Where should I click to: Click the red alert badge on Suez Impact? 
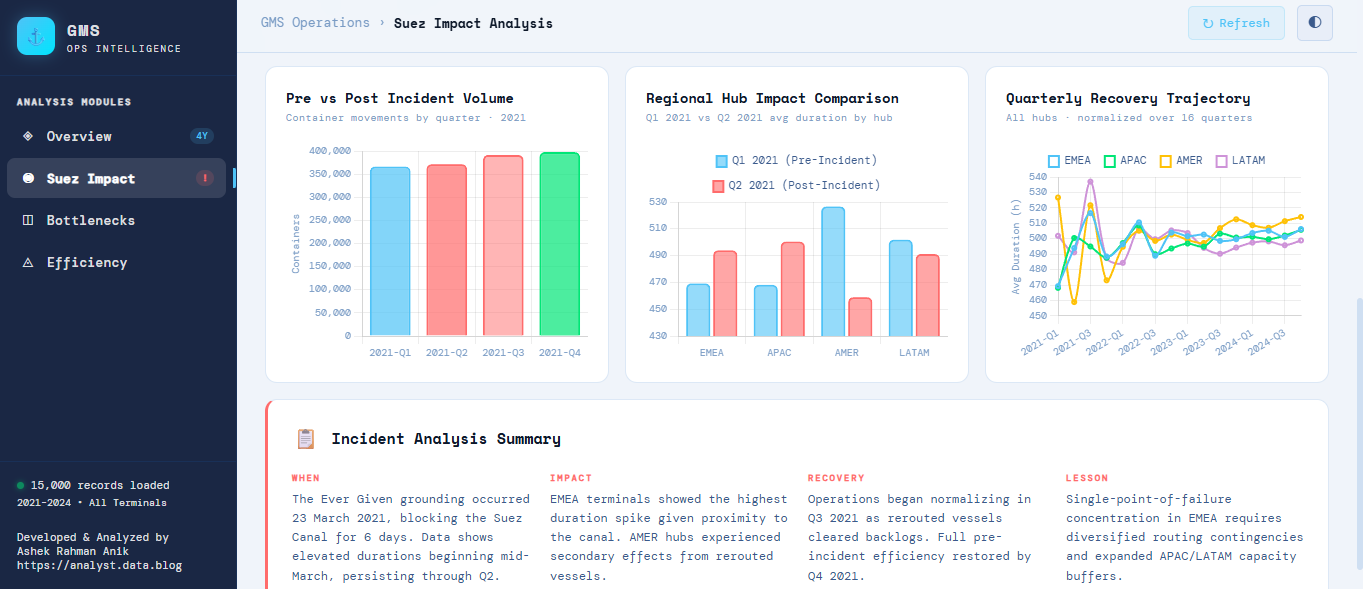pos(204,178)
